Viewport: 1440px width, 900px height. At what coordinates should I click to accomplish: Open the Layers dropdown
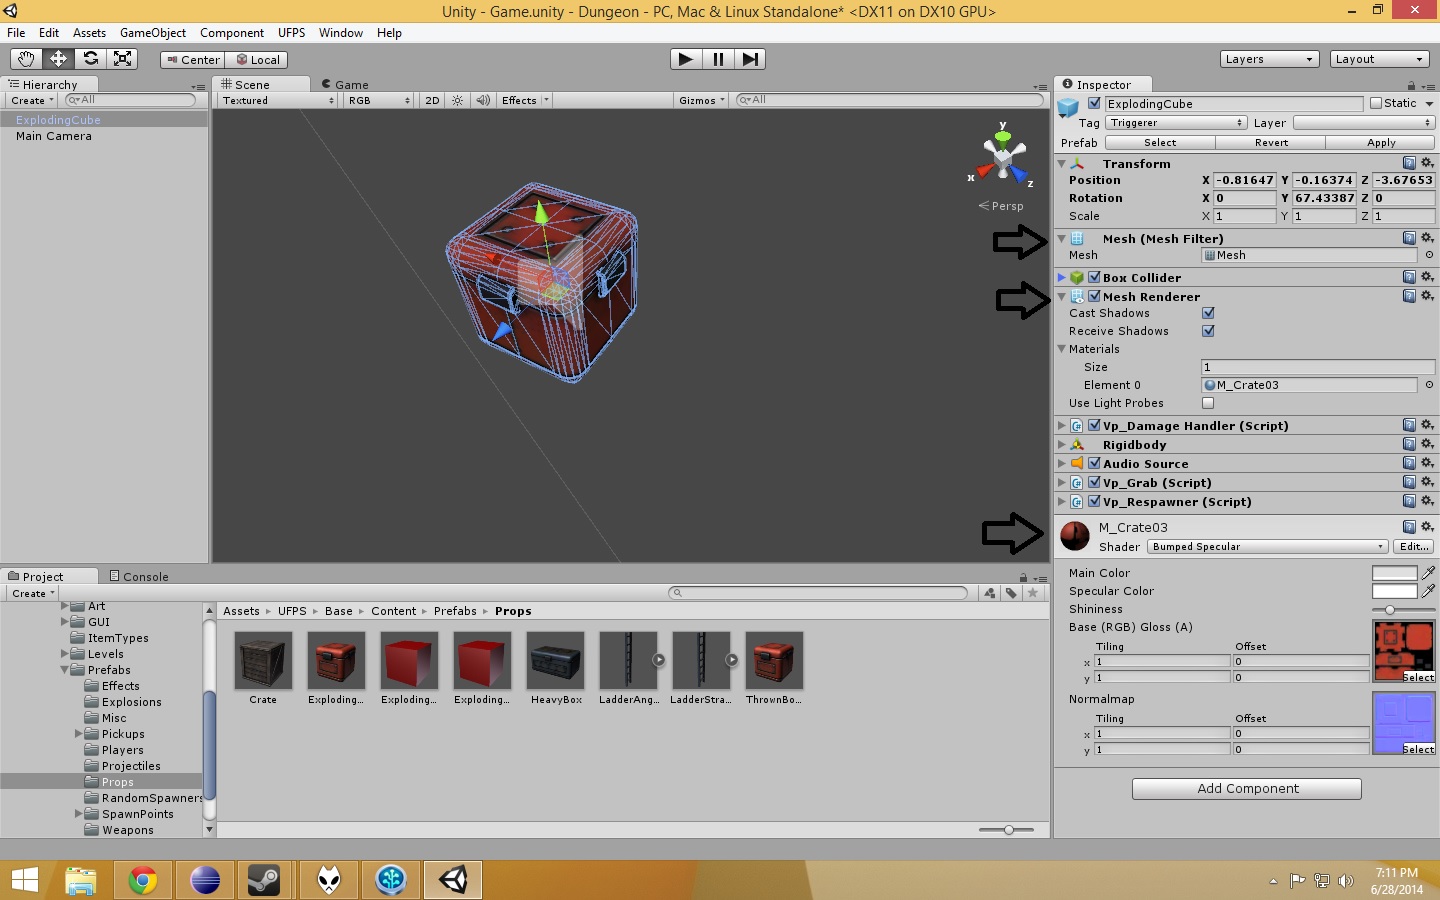click(1270, 59)
